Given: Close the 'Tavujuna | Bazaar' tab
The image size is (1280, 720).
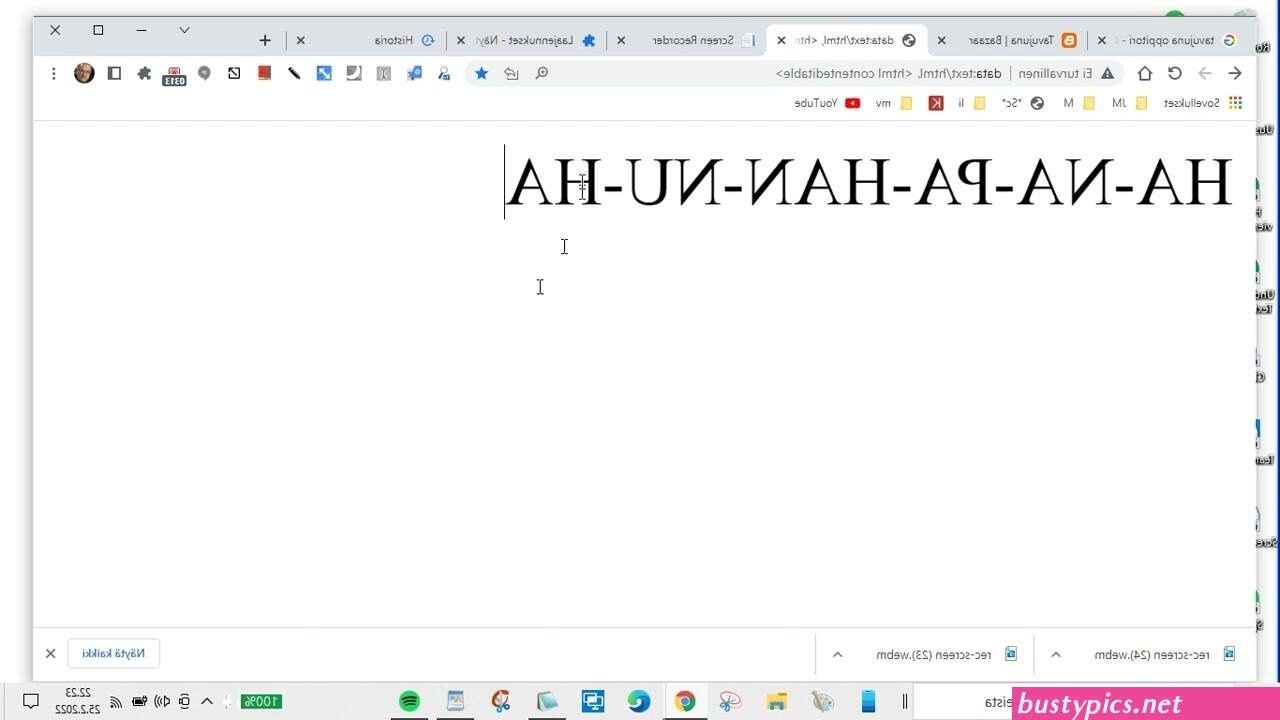Looking at the screenshot, I should (x=941, y=40).
